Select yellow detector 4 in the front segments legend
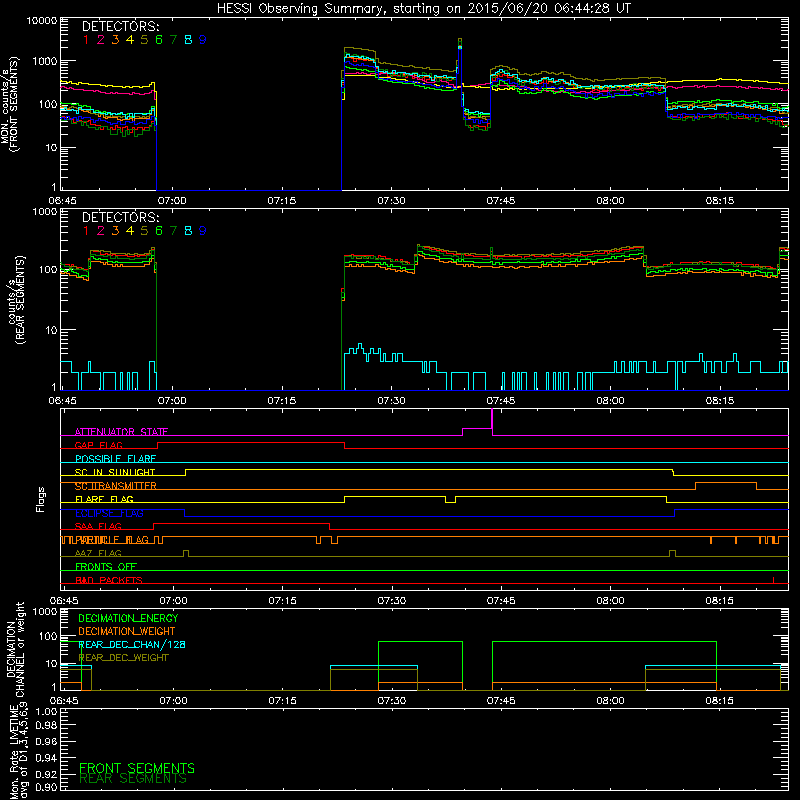 tap(130, 40)
